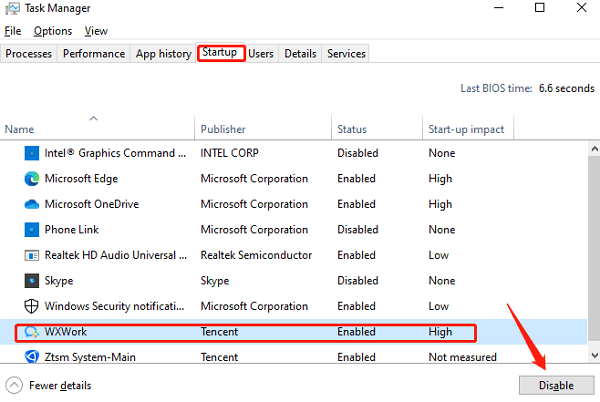Switch to the Performance tab

tap(94, 53)
